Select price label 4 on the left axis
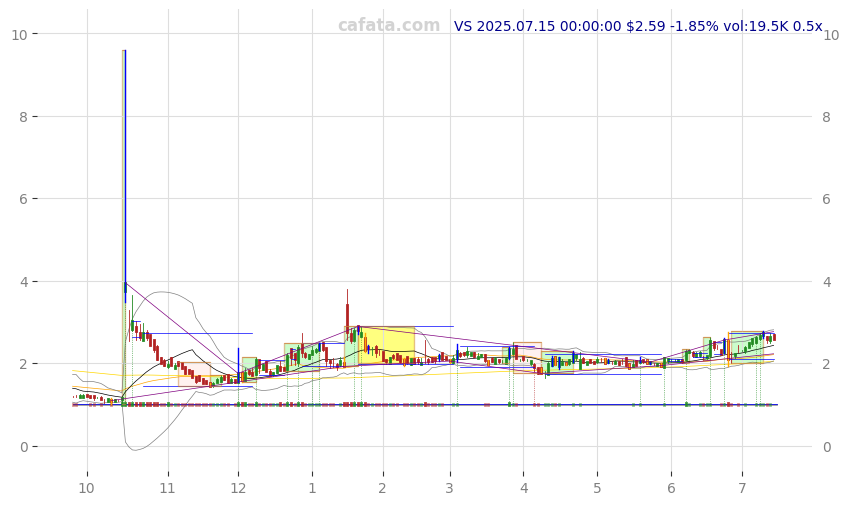This screenshot has width=849, height=505. (23, 282)
